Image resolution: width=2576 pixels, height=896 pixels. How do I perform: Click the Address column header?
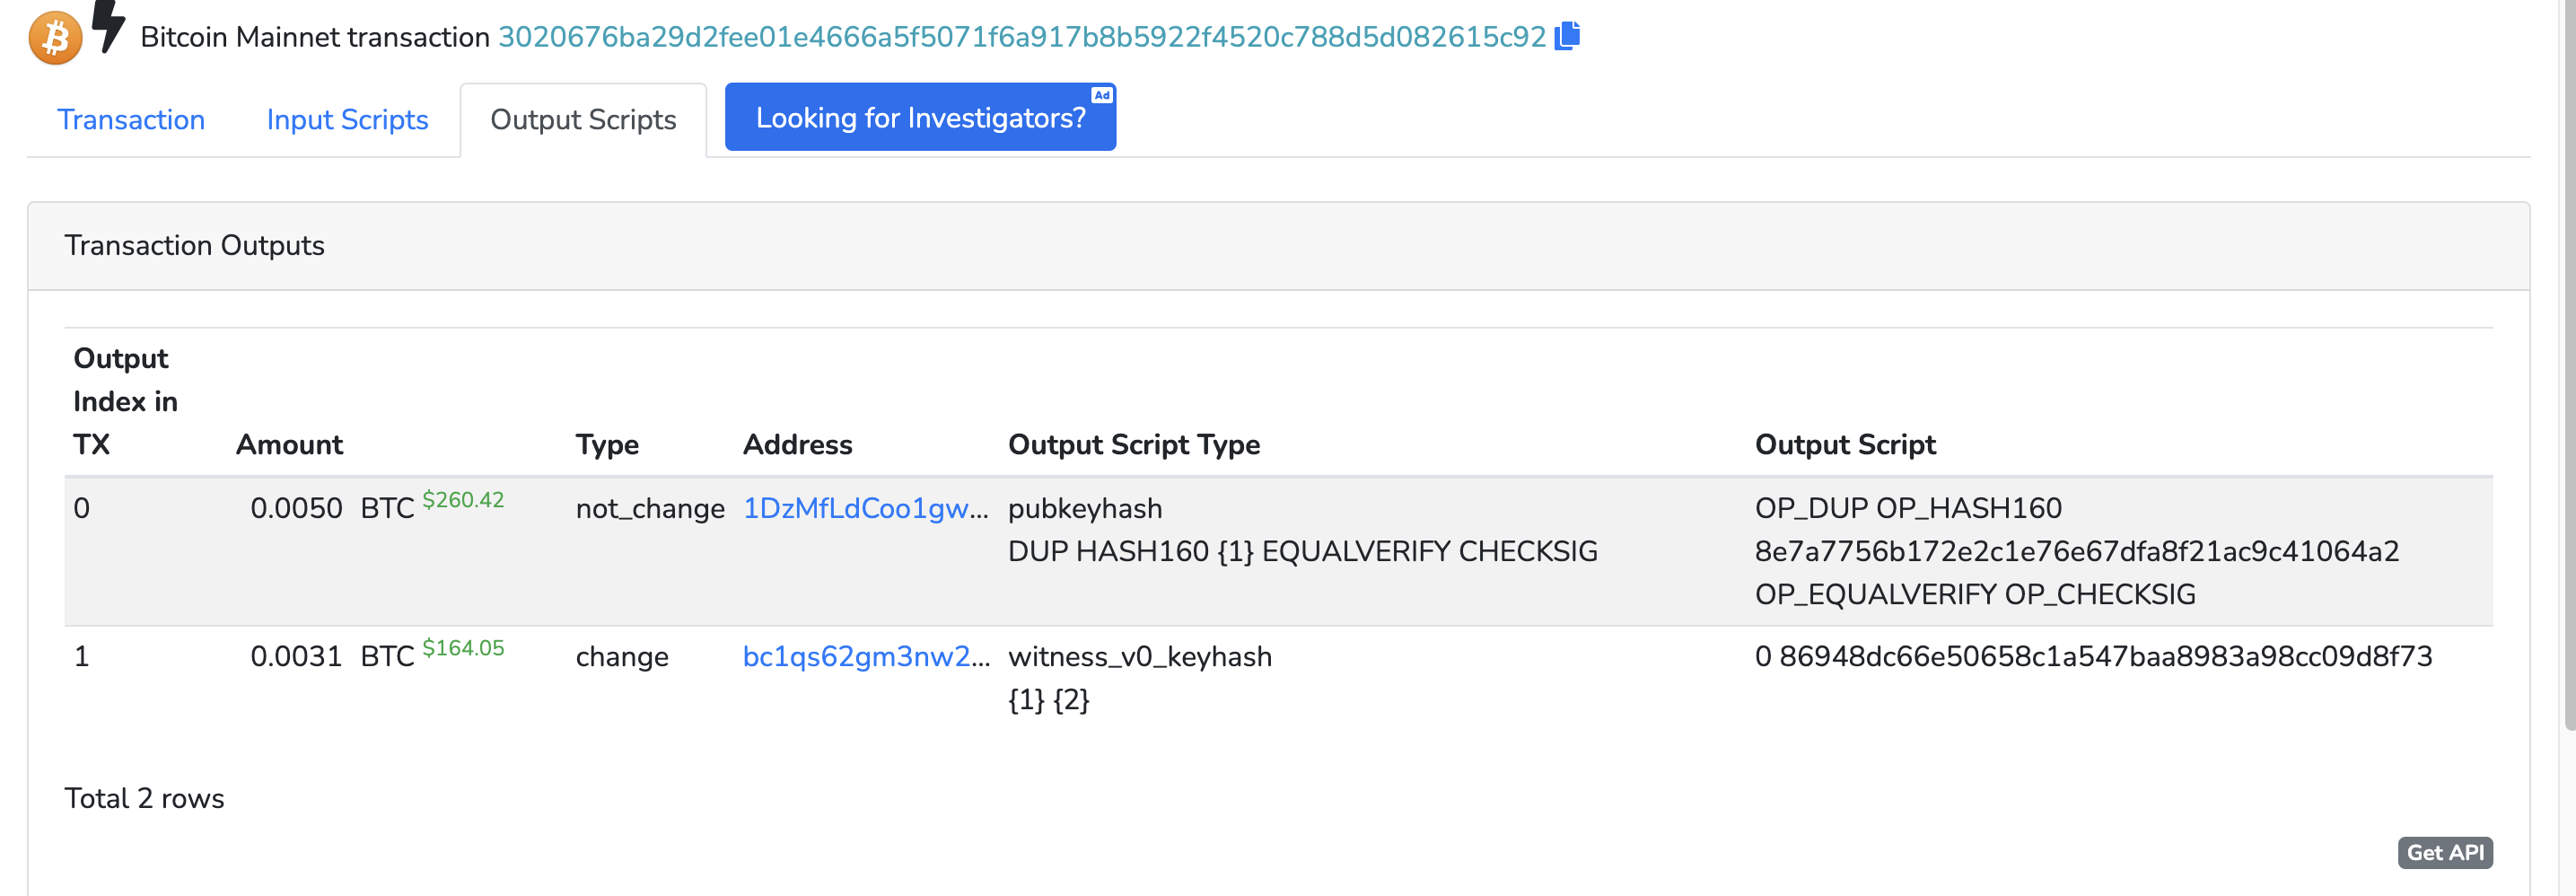point(797,444)
